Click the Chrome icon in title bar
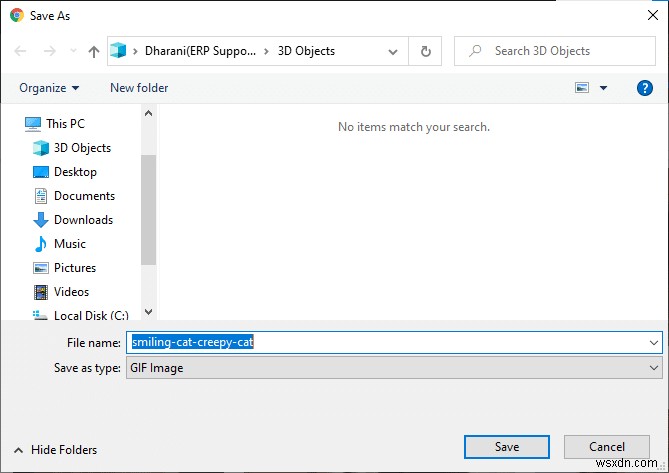Image resolution: width=669 pixels, height=473 pixels. [17, 15]
